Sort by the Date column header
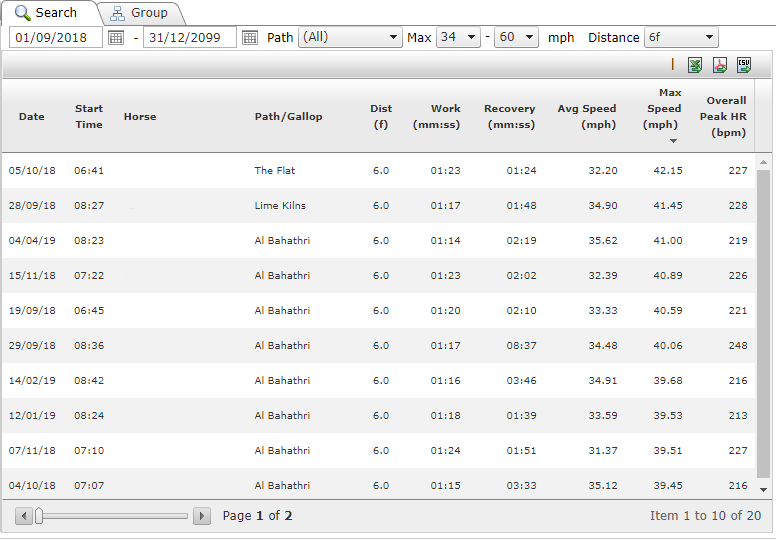 [x=32, y=117]
